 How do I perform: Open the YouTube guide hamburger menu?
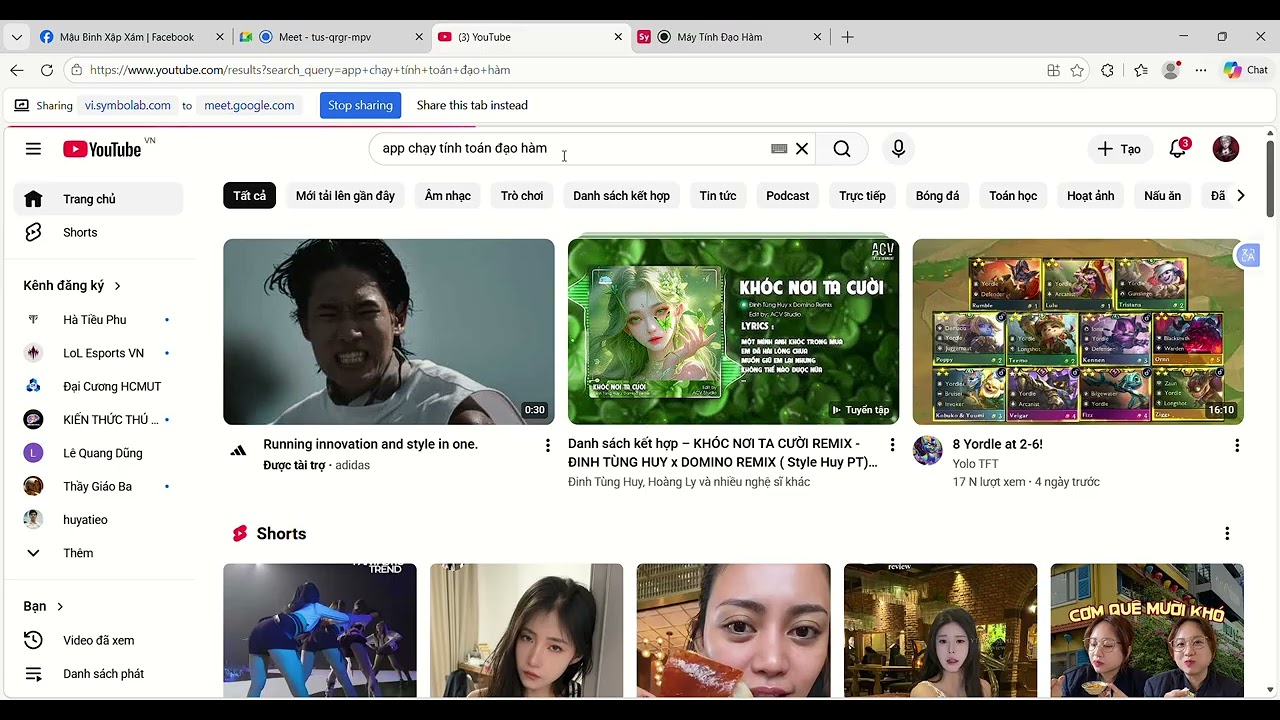[x=33, y=149]
